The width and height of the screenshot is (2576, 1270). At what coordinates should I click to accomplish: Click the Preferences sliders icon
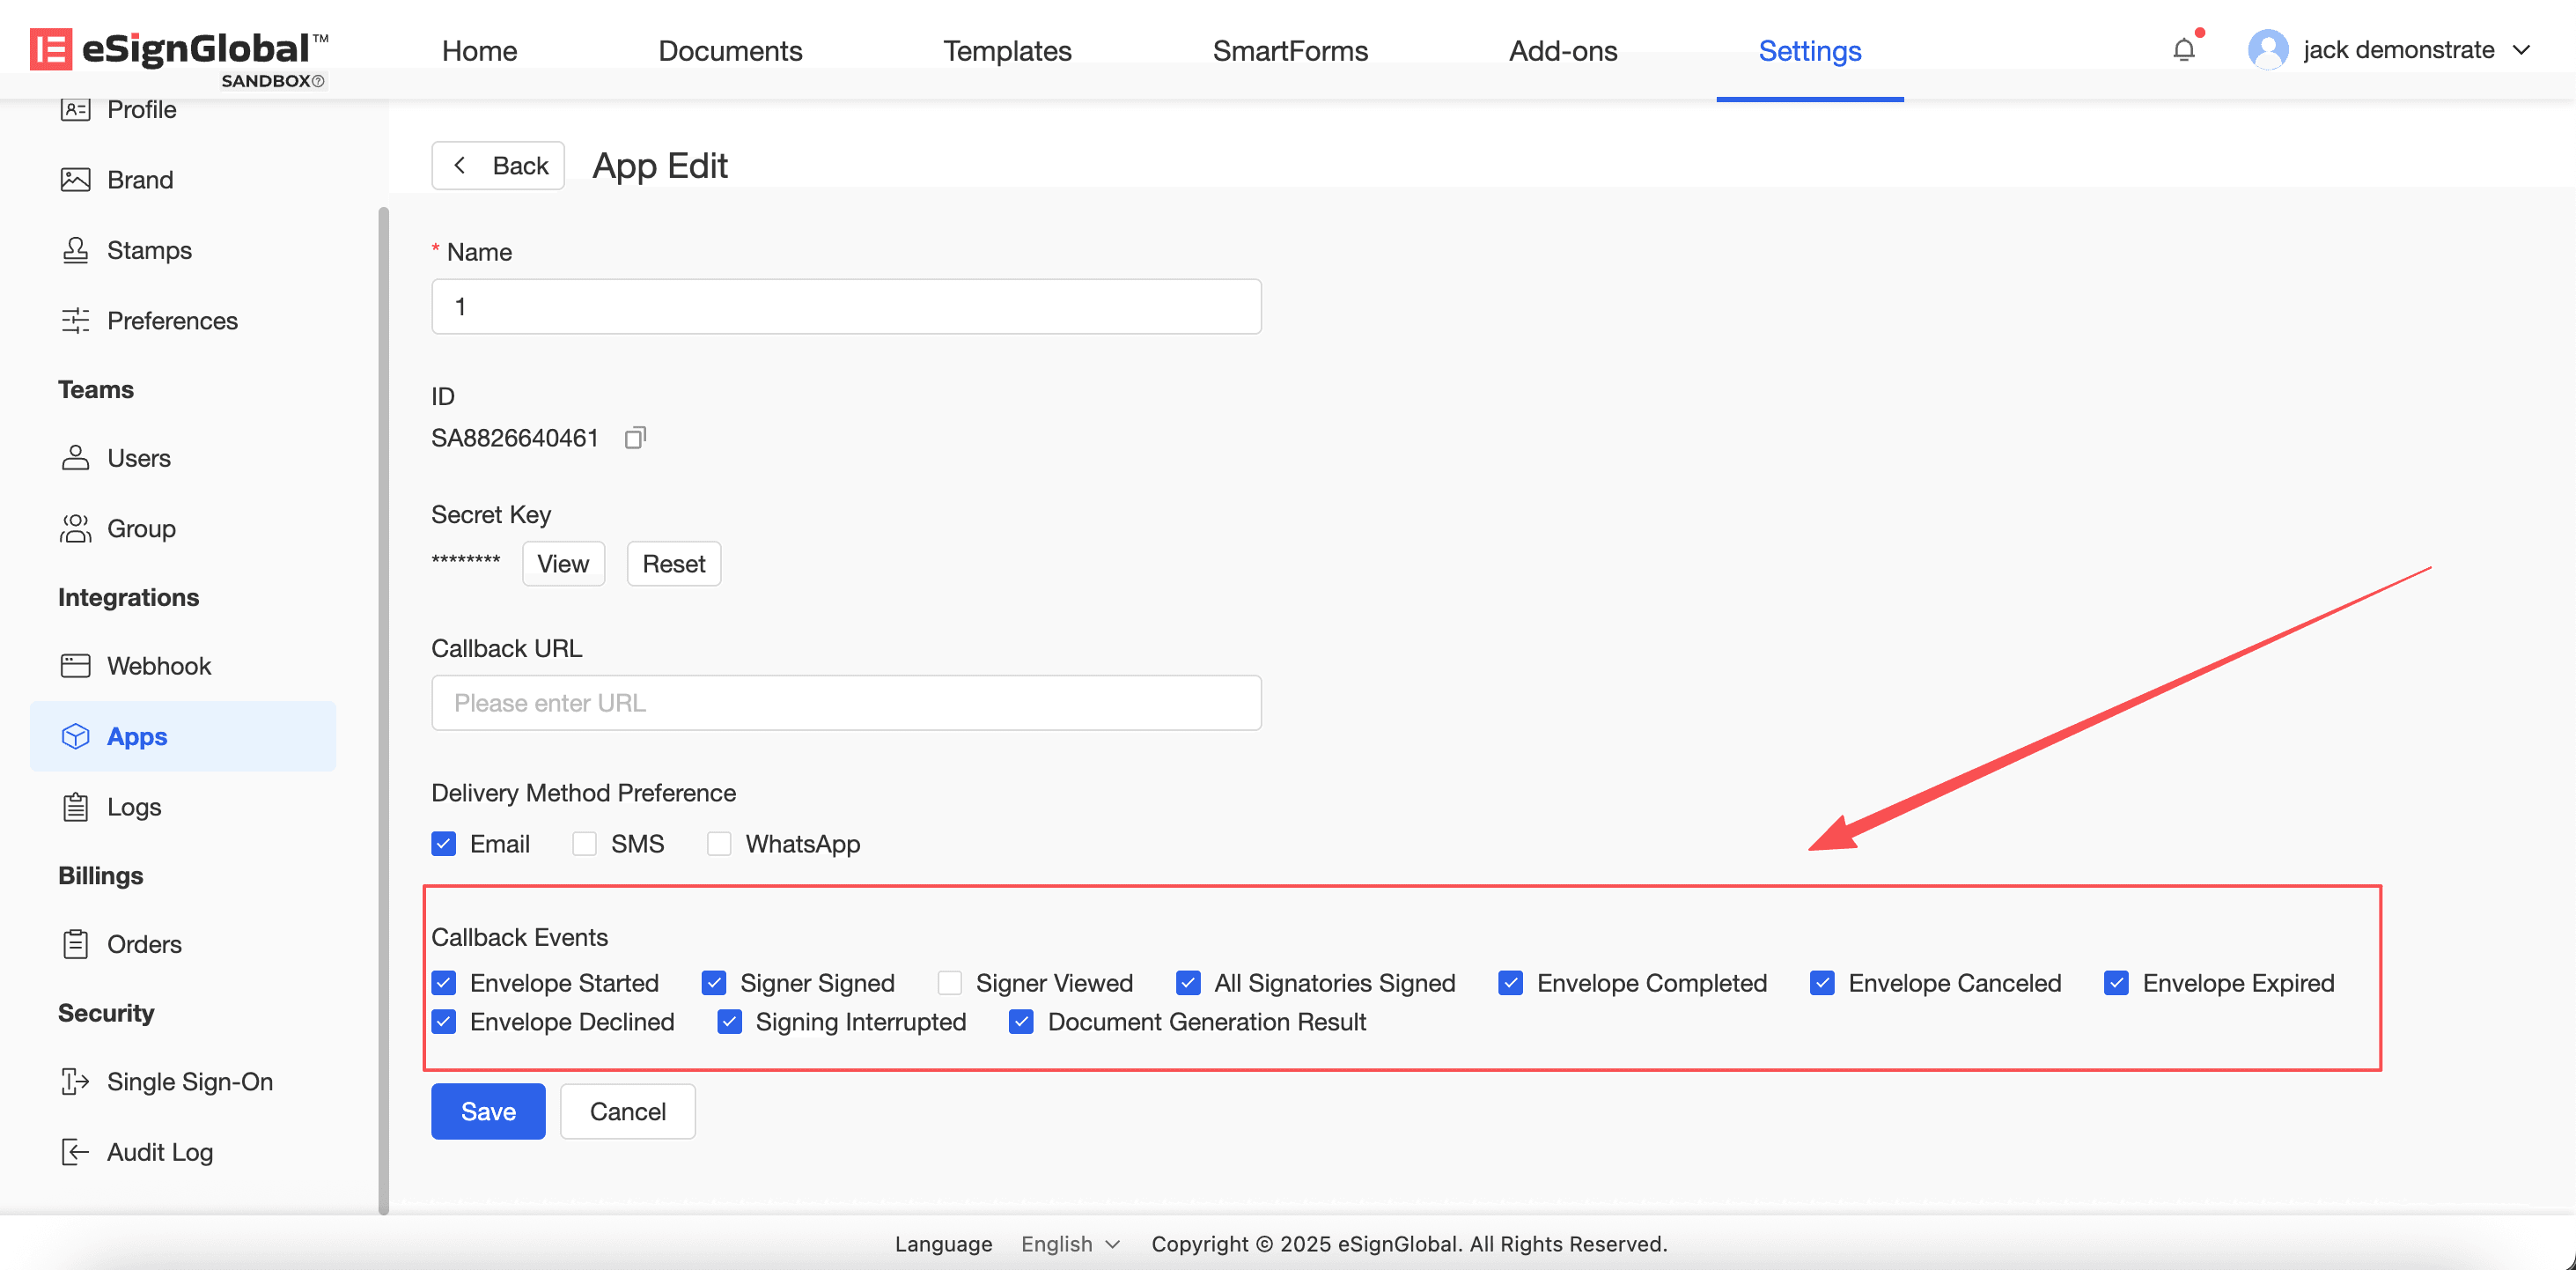point(75,321)
